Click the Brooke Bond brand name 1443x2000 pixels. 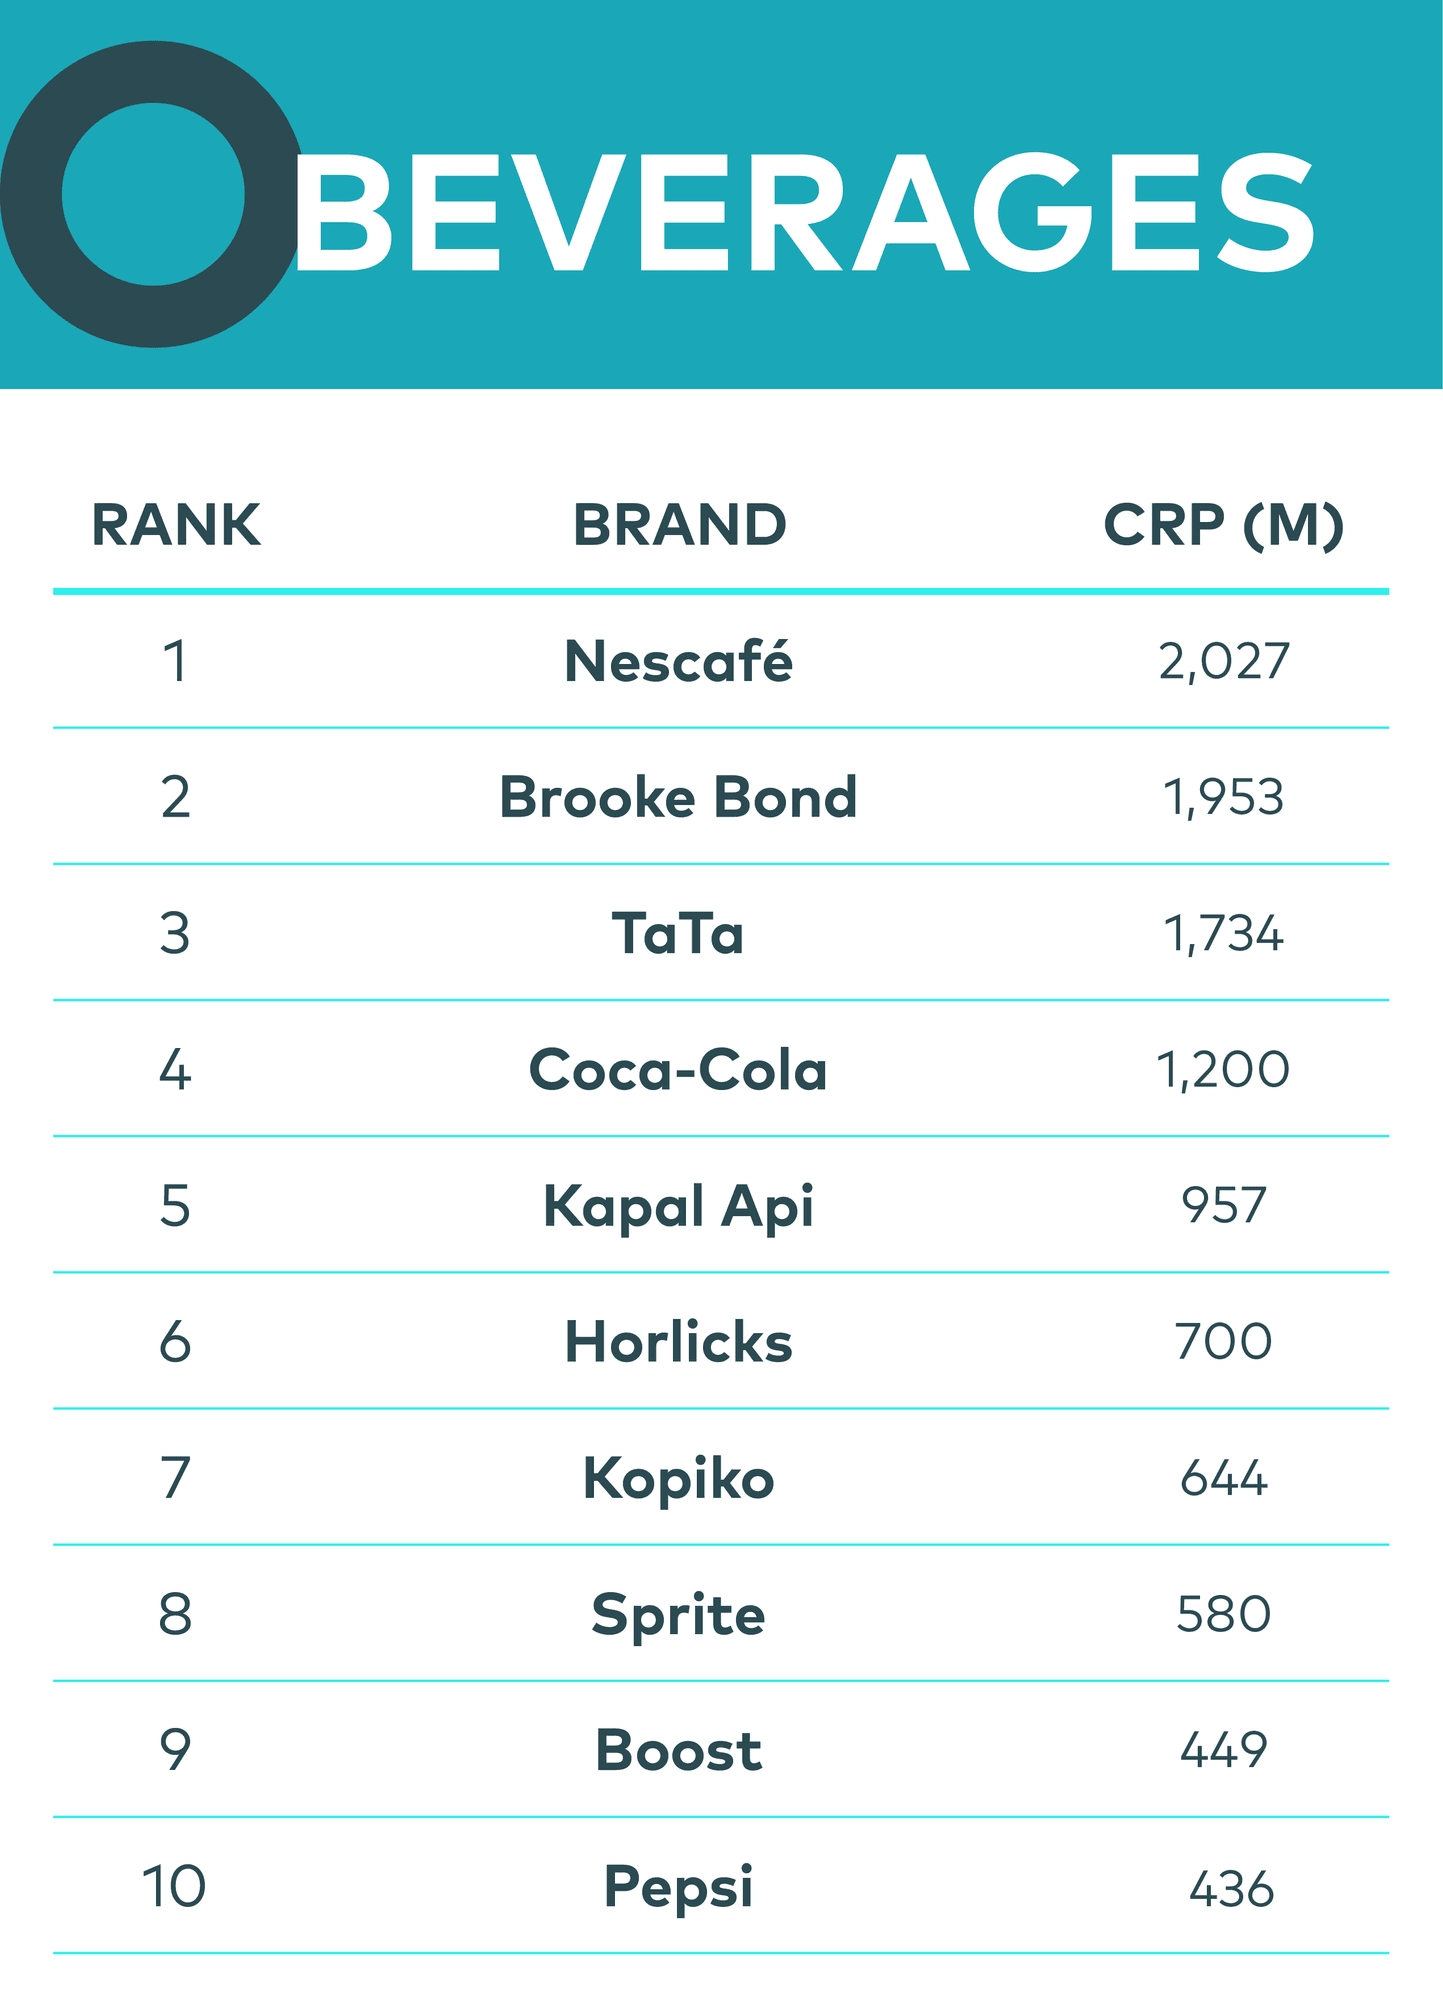coord(679,798)
